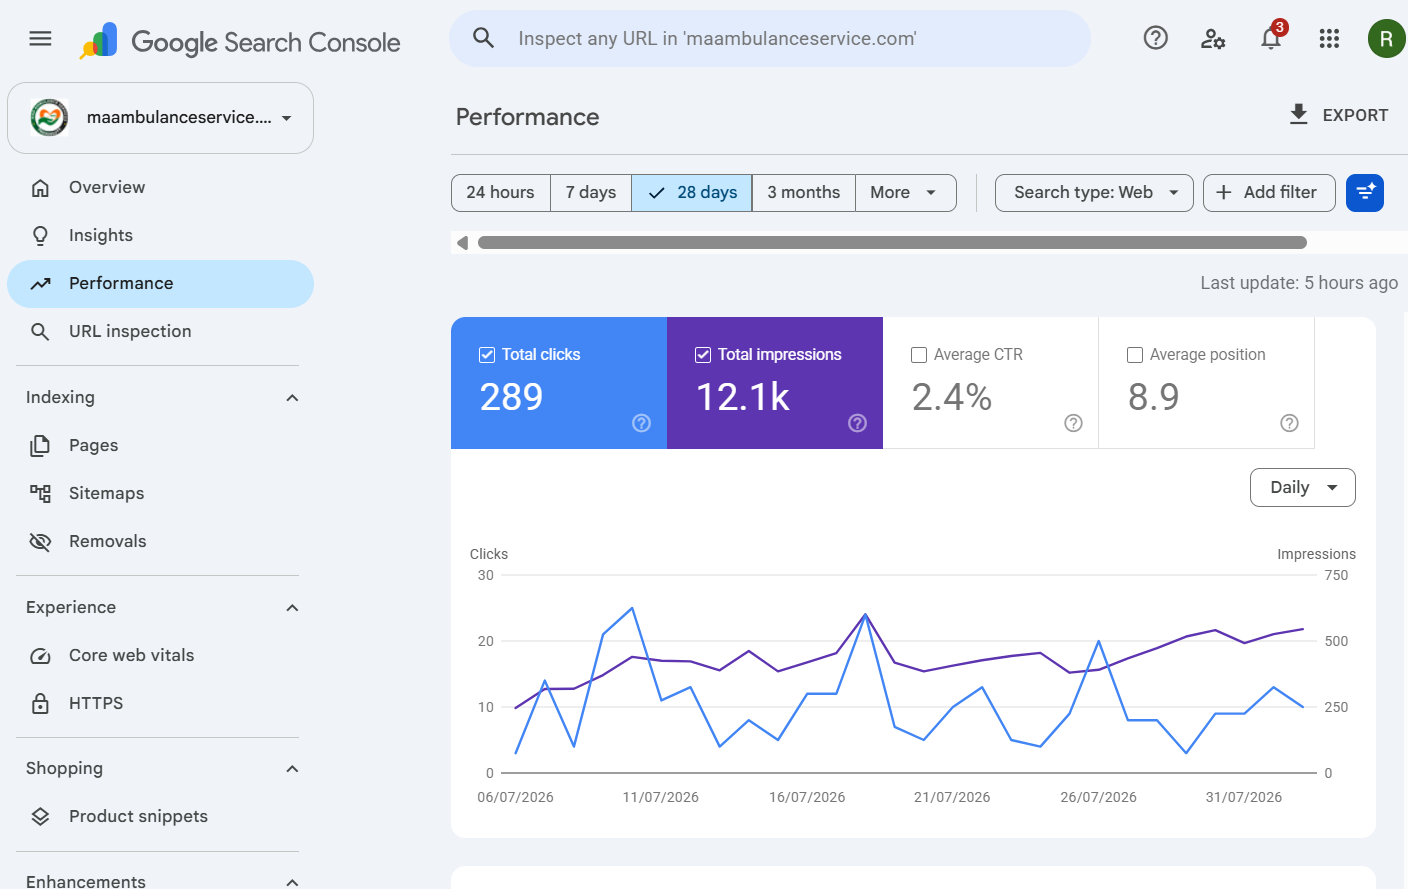Click the Insights lightbulb icon

coord(40,235)
